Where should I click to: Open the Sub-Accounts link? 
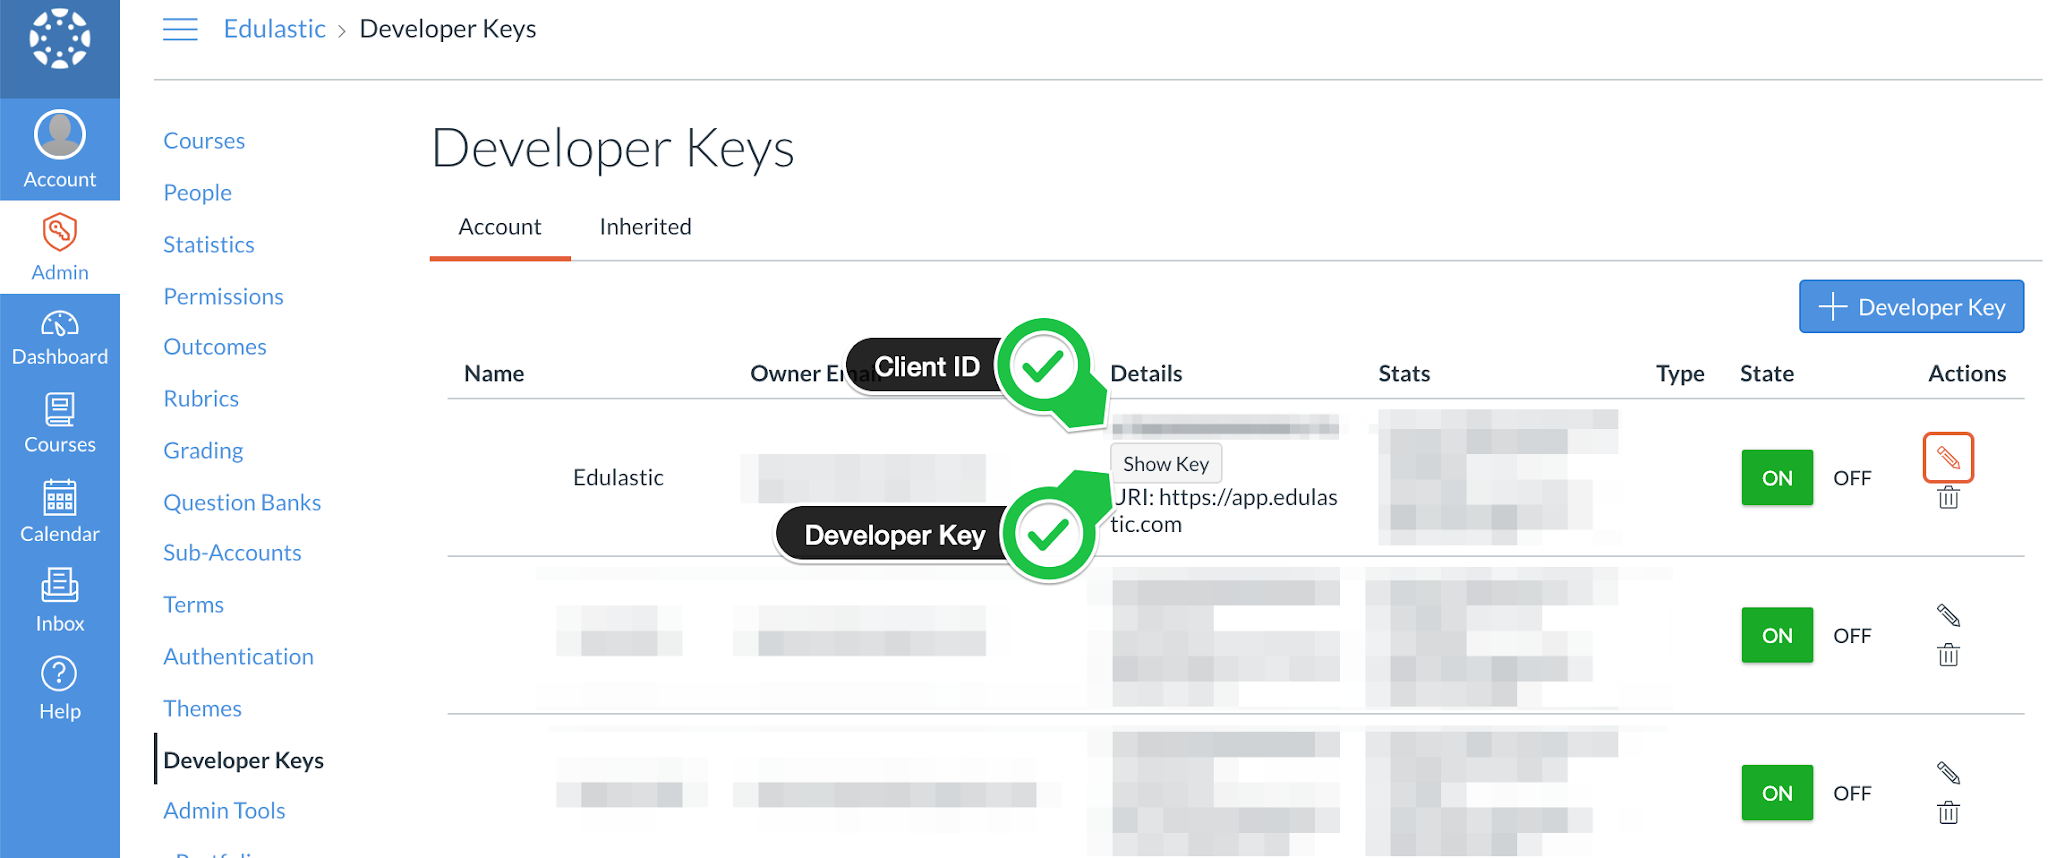(232, 553)
